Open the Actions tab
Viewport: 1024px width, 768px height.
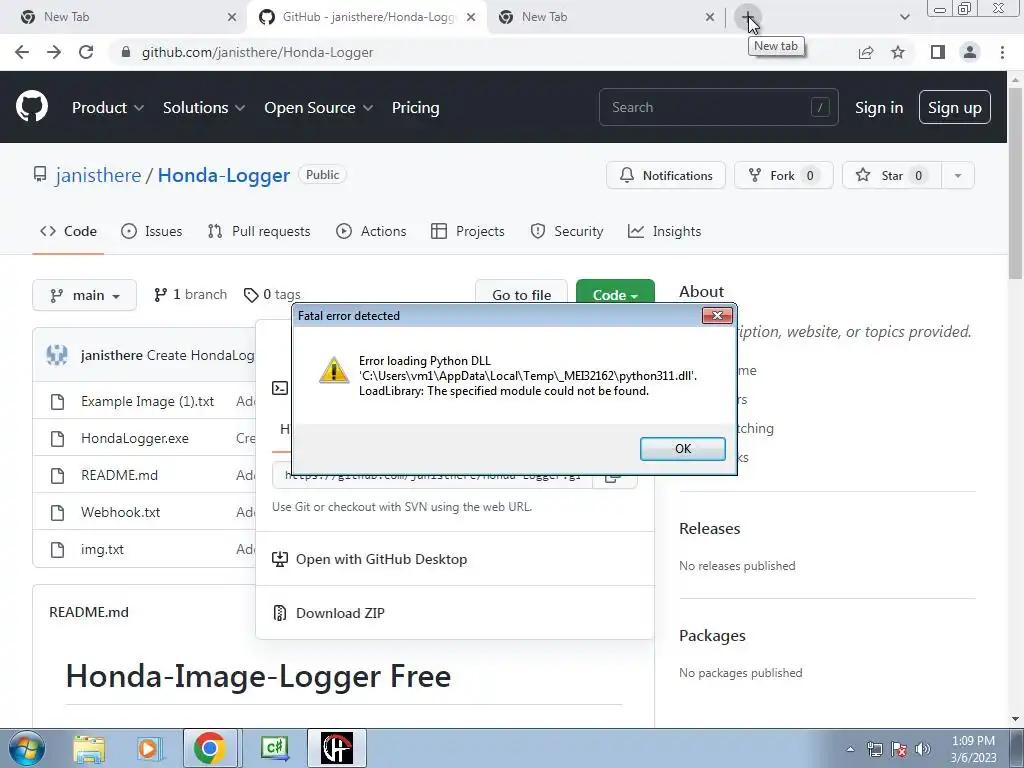point(371,231)
